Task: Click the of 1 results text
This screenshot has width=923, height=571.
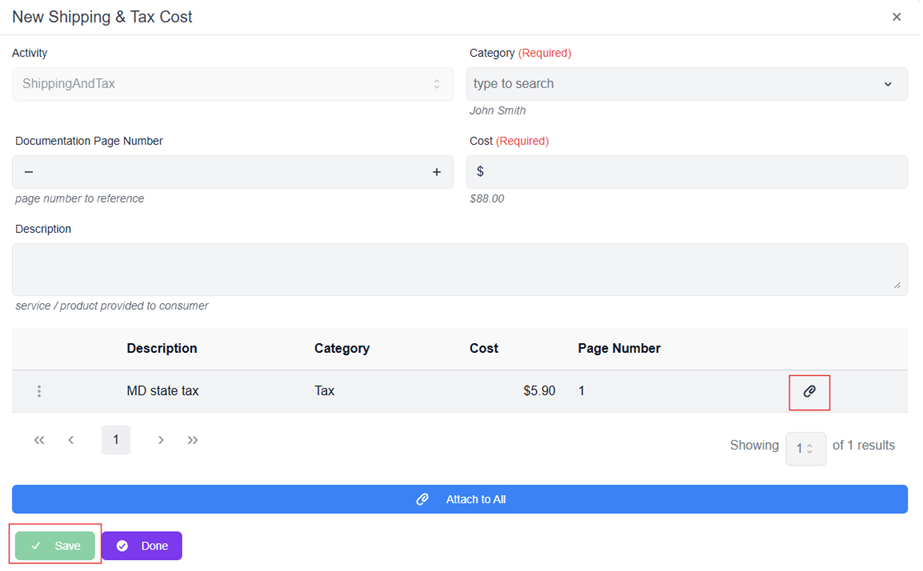Action: click(864, 445)
